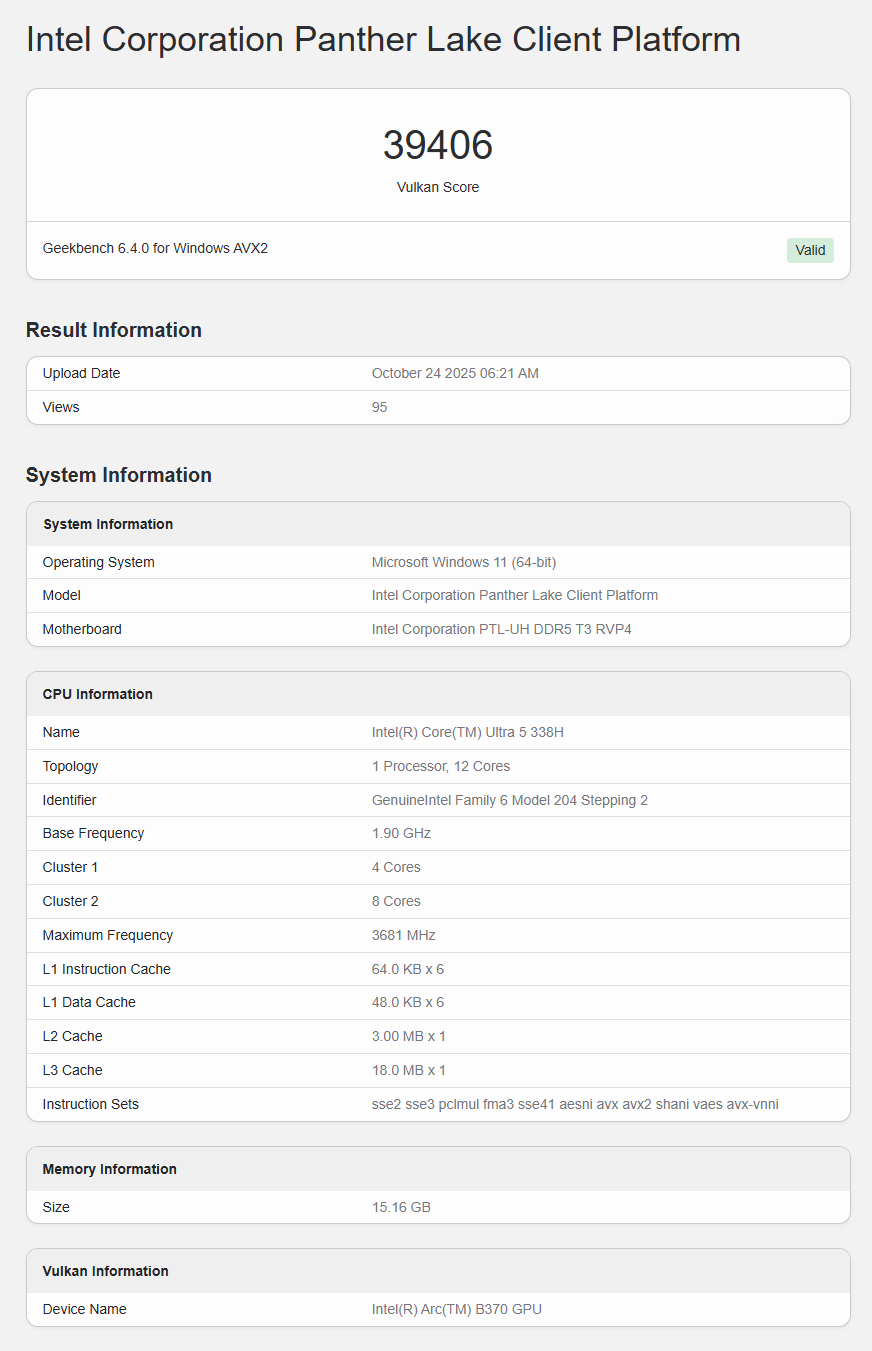
Task: Click the CPU Information panel header
Action: click(97, 693)
